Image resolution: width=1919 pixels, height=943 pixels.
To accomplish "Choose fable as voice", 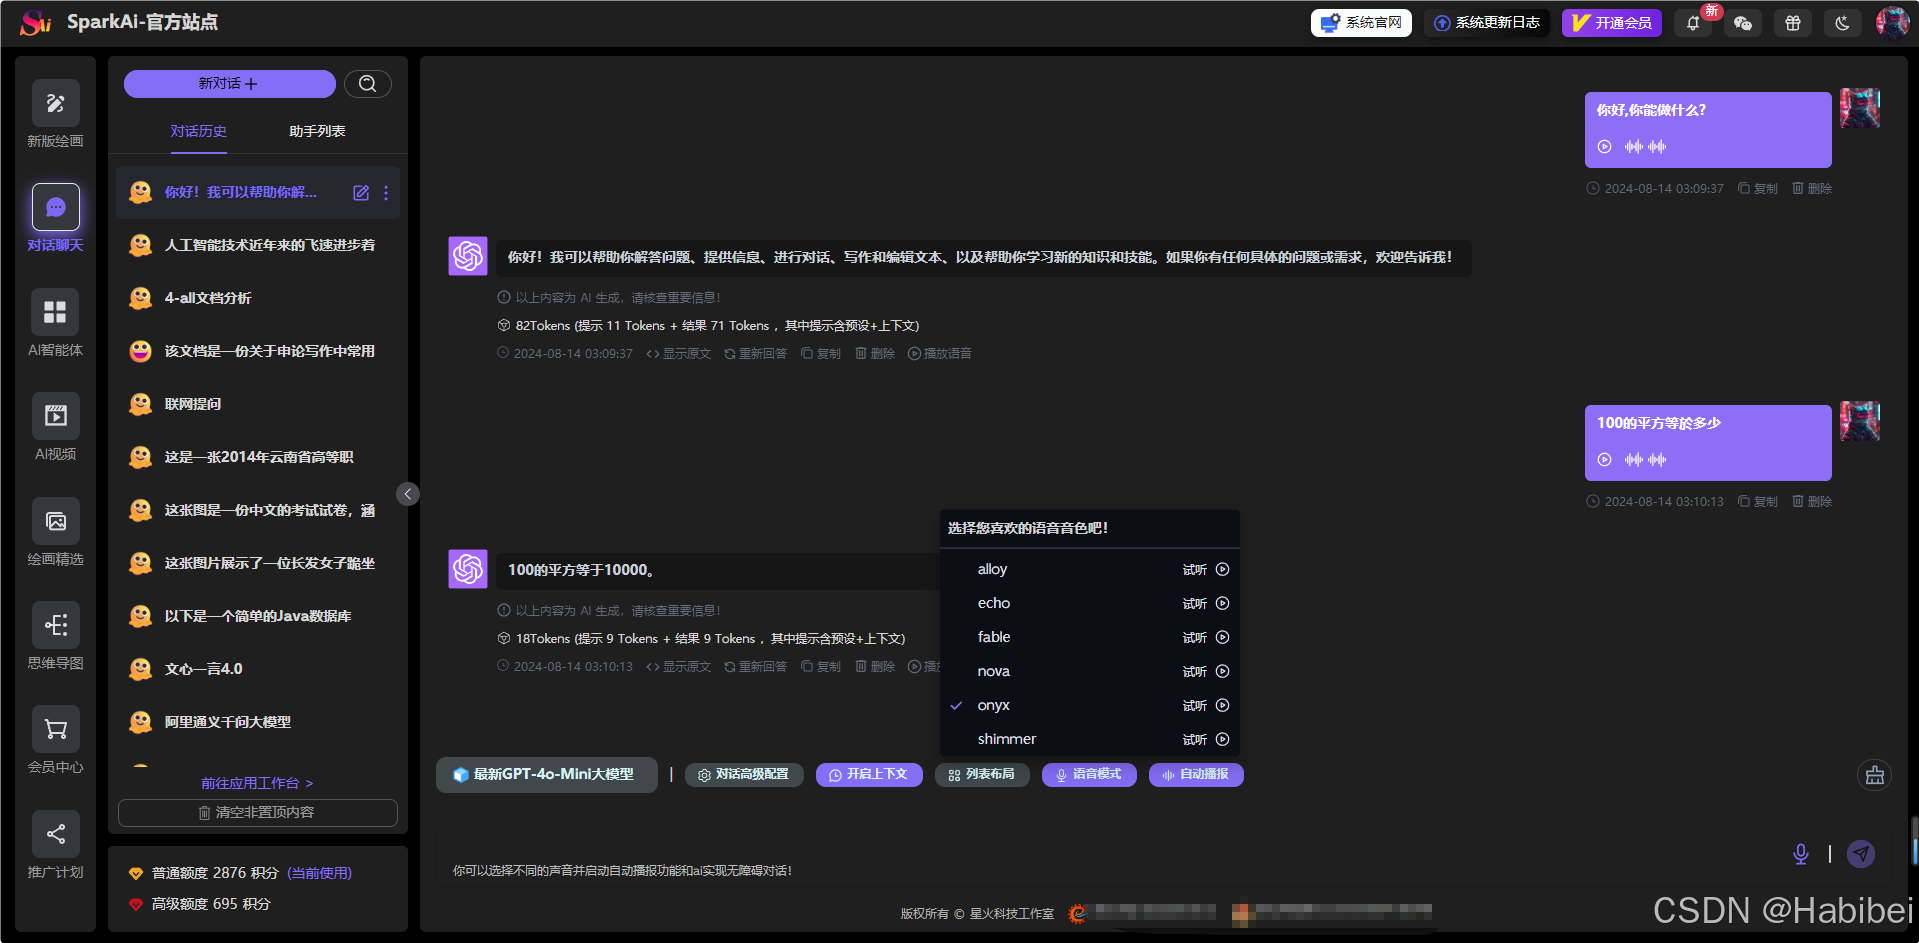I will pos(994,637).
